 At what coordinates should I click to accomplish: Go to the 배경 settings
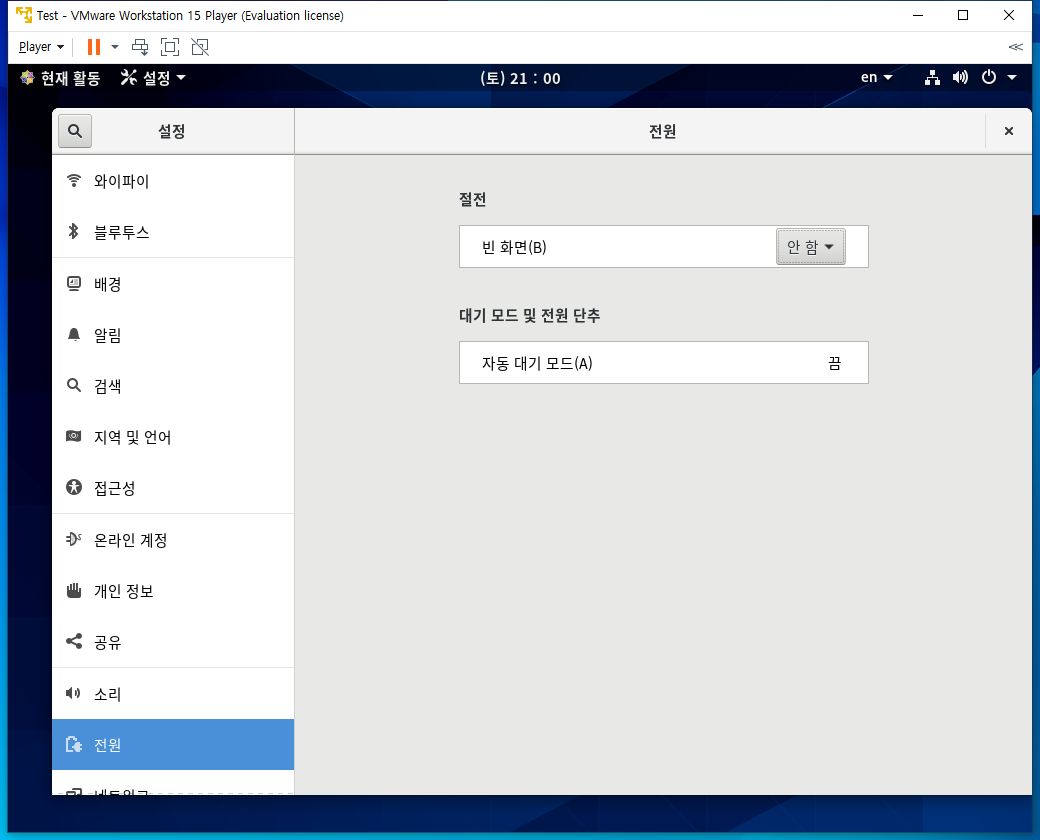[173, 284]
